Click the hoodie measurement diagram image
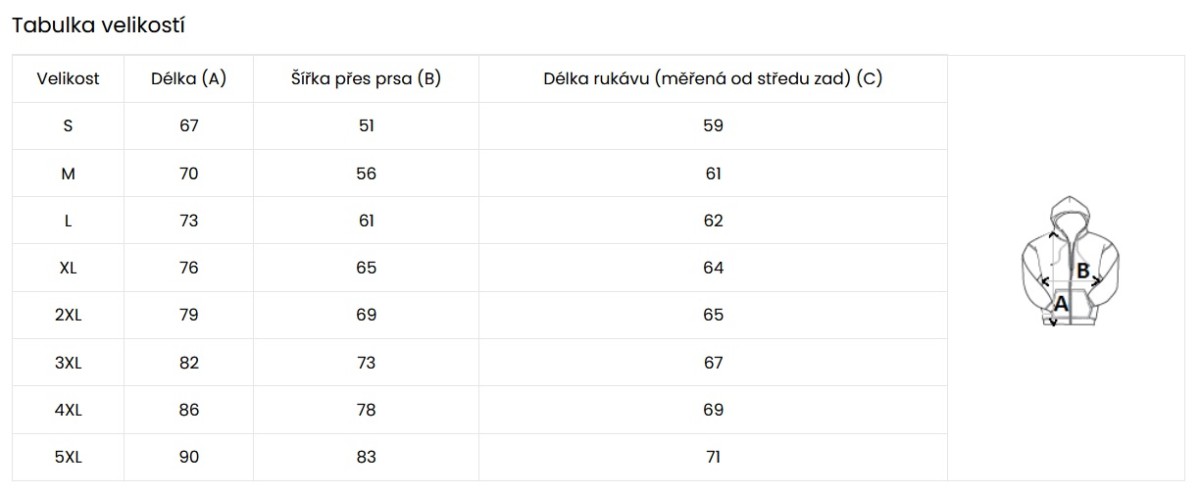 (1069, 262)
